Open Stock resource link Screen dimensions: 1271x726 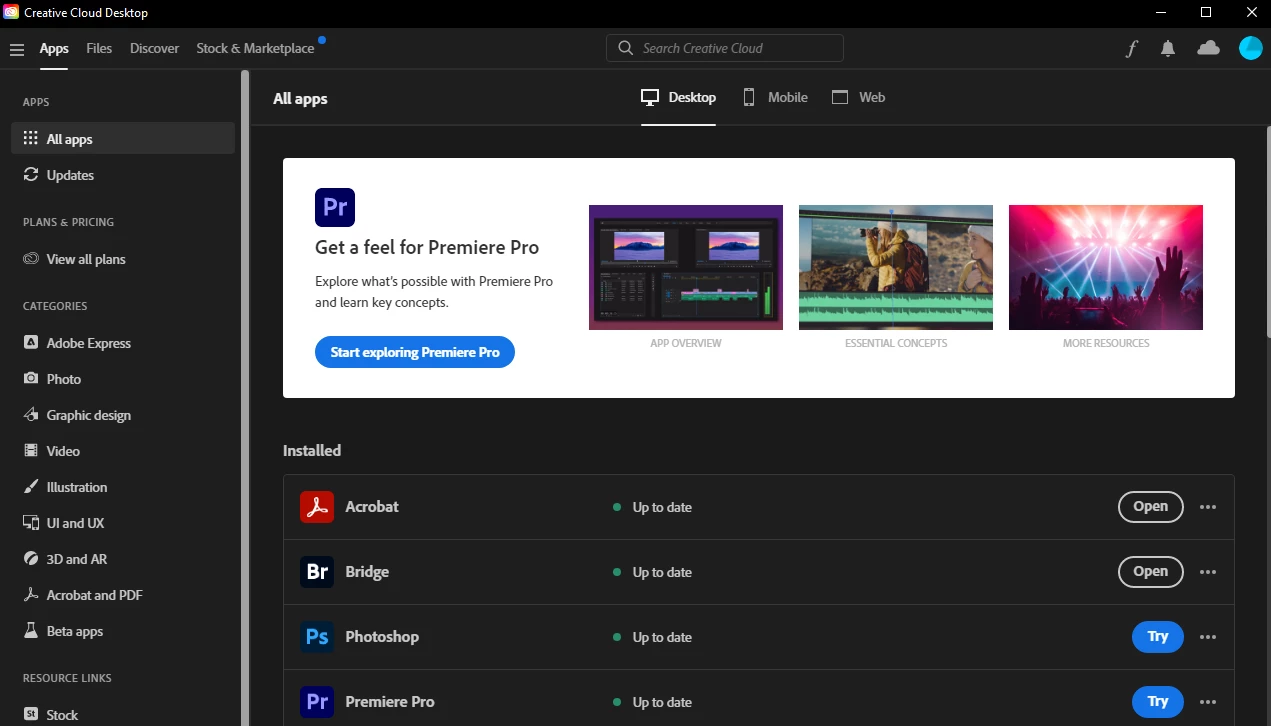point(123,714)
